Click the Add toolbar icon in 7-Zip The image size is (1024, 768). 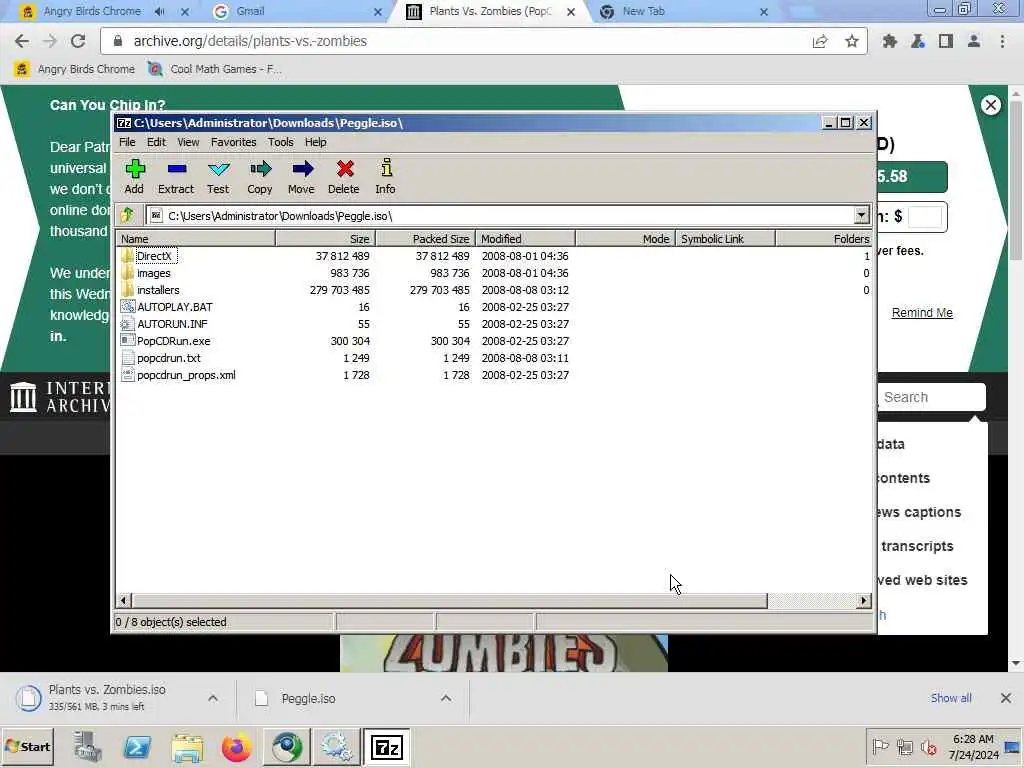pyautogui.click(x=134, y=176)
